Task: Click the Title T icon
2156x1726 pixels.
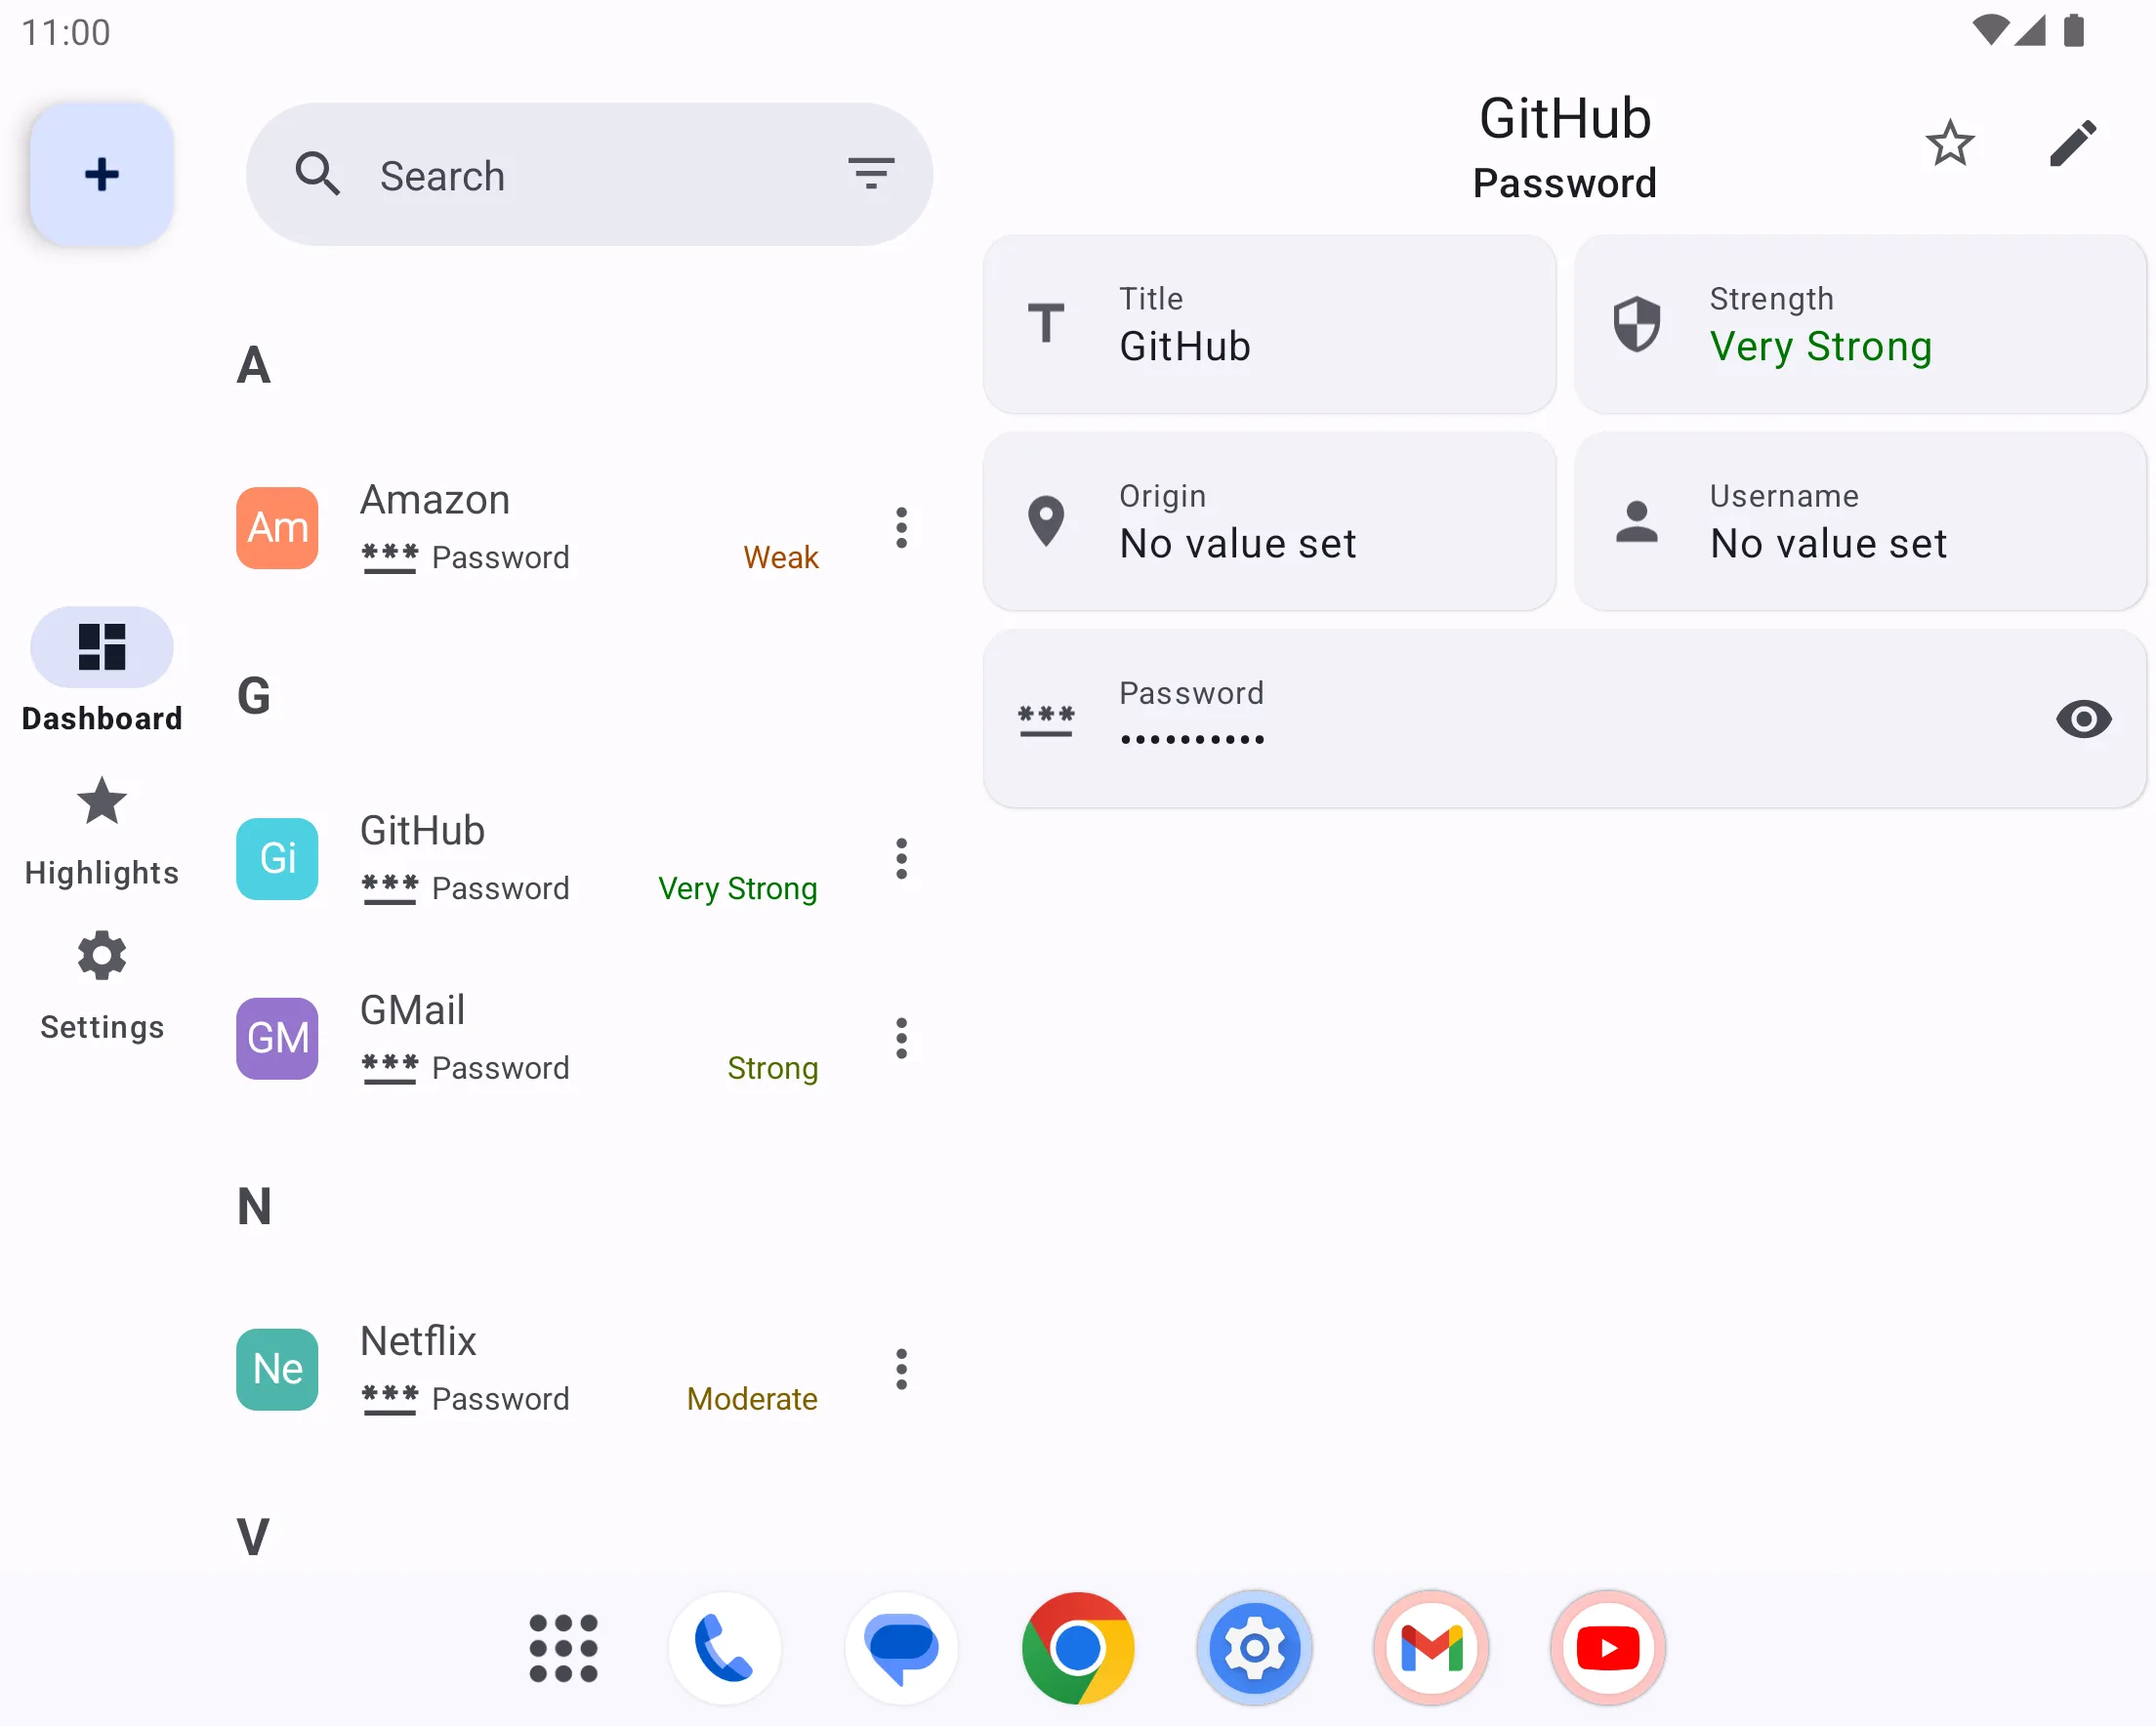Action: [x=1046, y=323]
